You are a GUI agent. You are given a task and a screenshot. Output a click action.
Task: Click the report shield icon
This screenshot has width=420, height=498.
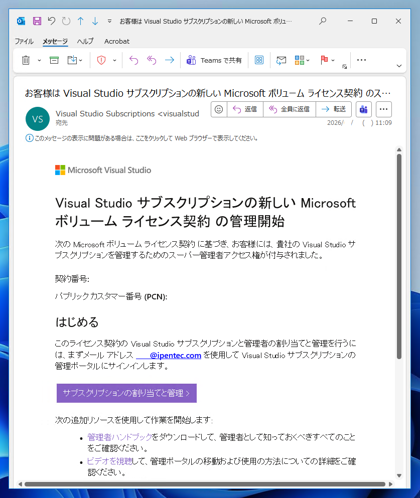click(101, 60)
